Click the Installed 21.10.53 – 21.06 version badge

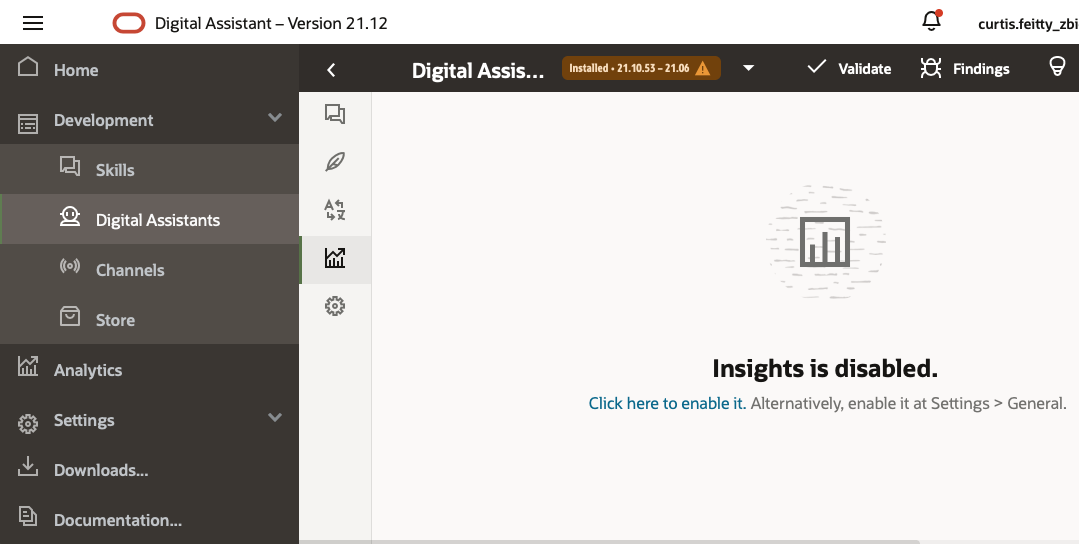(x=641, y=68)
